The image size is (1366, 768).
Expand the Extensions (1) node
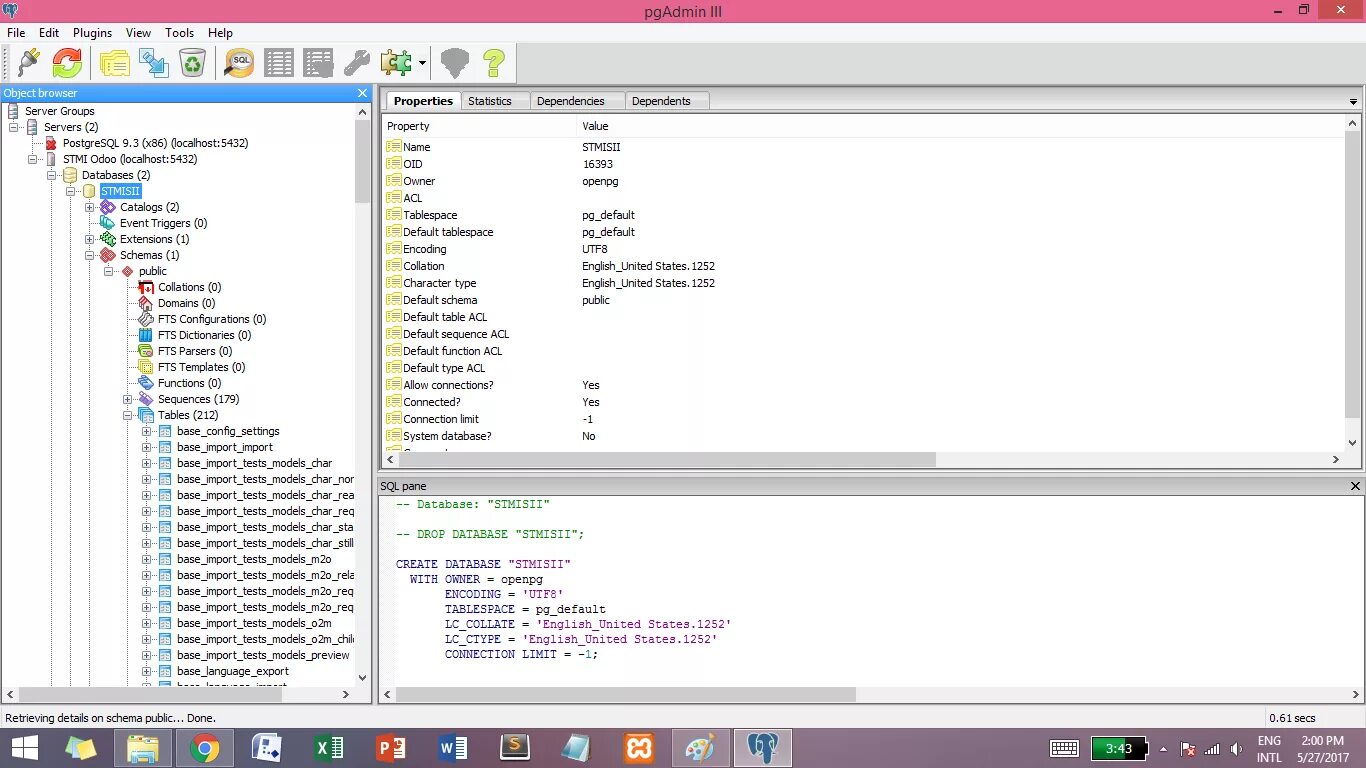tap(90, 239)
